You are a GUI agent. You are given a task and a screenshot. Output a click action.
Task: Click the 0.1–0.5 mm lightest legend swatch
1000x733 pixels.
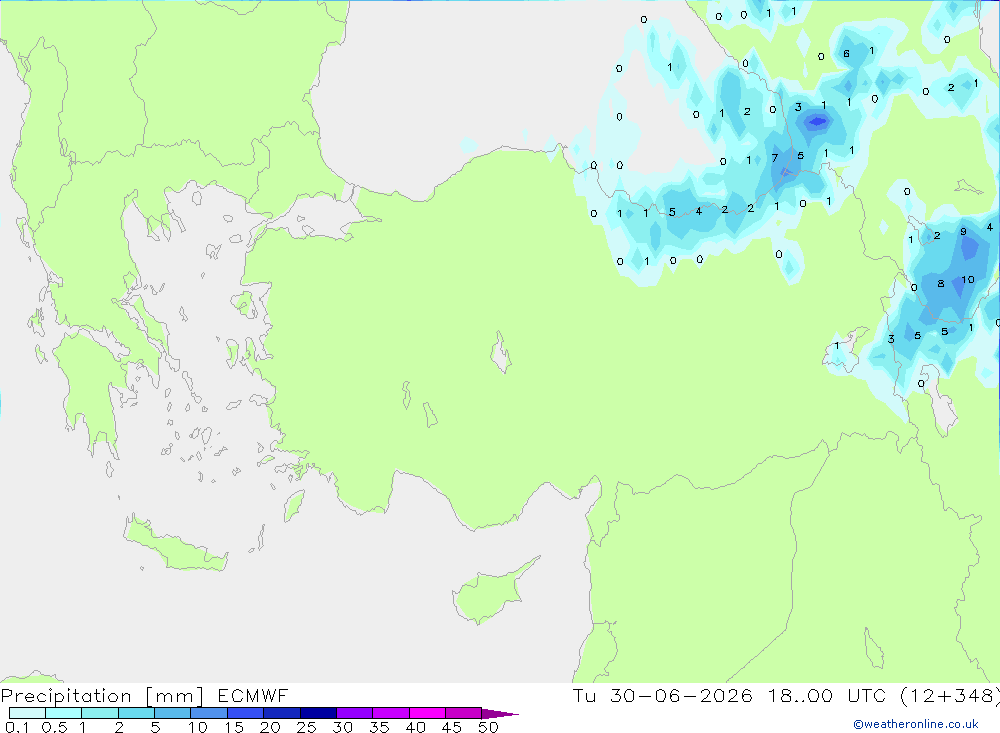pyautogui.click(x=27, y=713)
